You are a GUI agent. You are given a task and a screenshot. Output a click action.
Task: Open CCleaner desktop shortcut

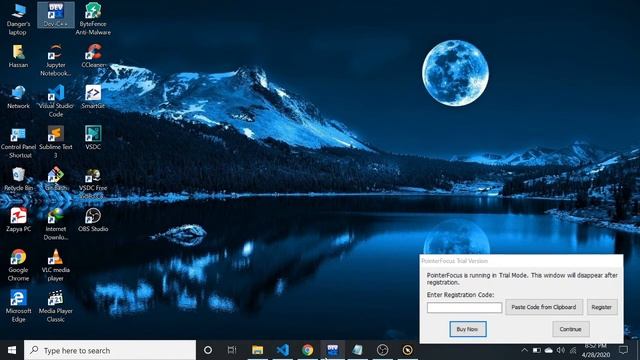coord(93,56)
